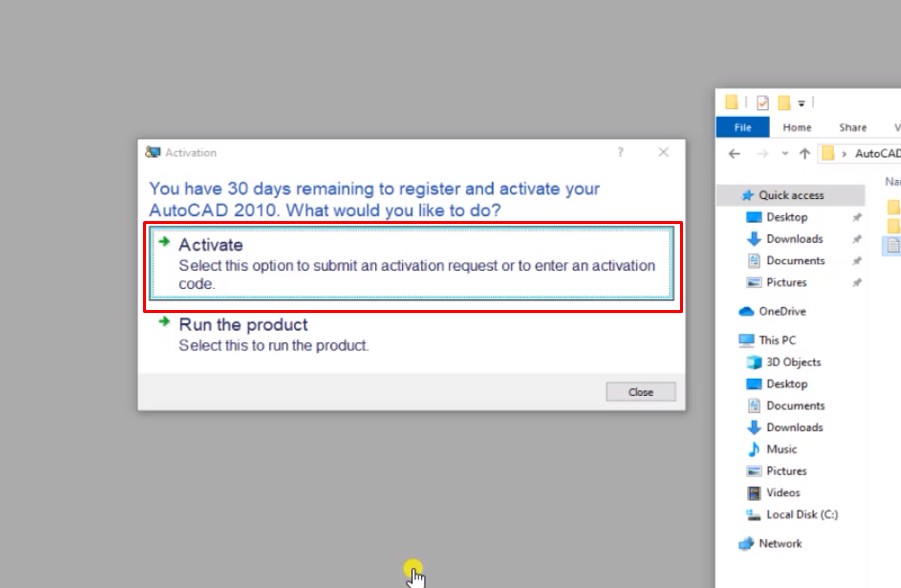Click the Up one level arrow
This screenshot has width=901, height=588.
point(804,154)
